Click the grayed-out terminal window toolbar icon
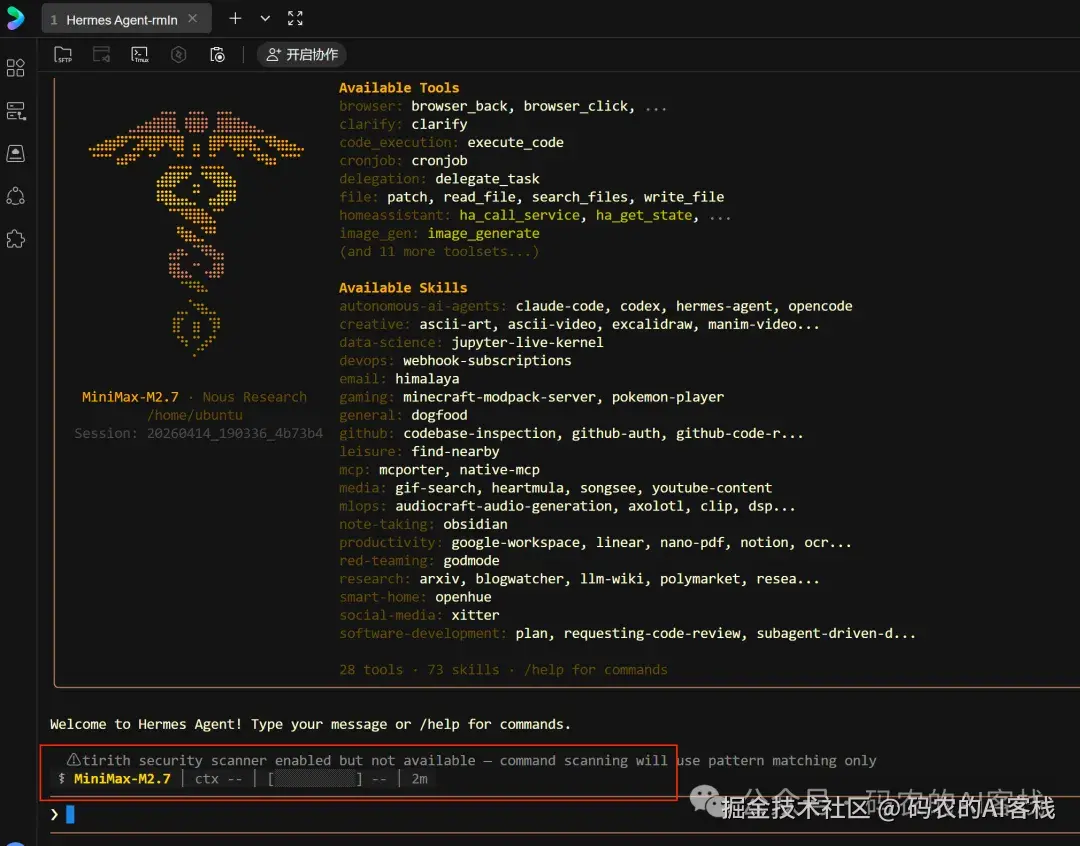The image size is (1080, 846). point(101,55)
